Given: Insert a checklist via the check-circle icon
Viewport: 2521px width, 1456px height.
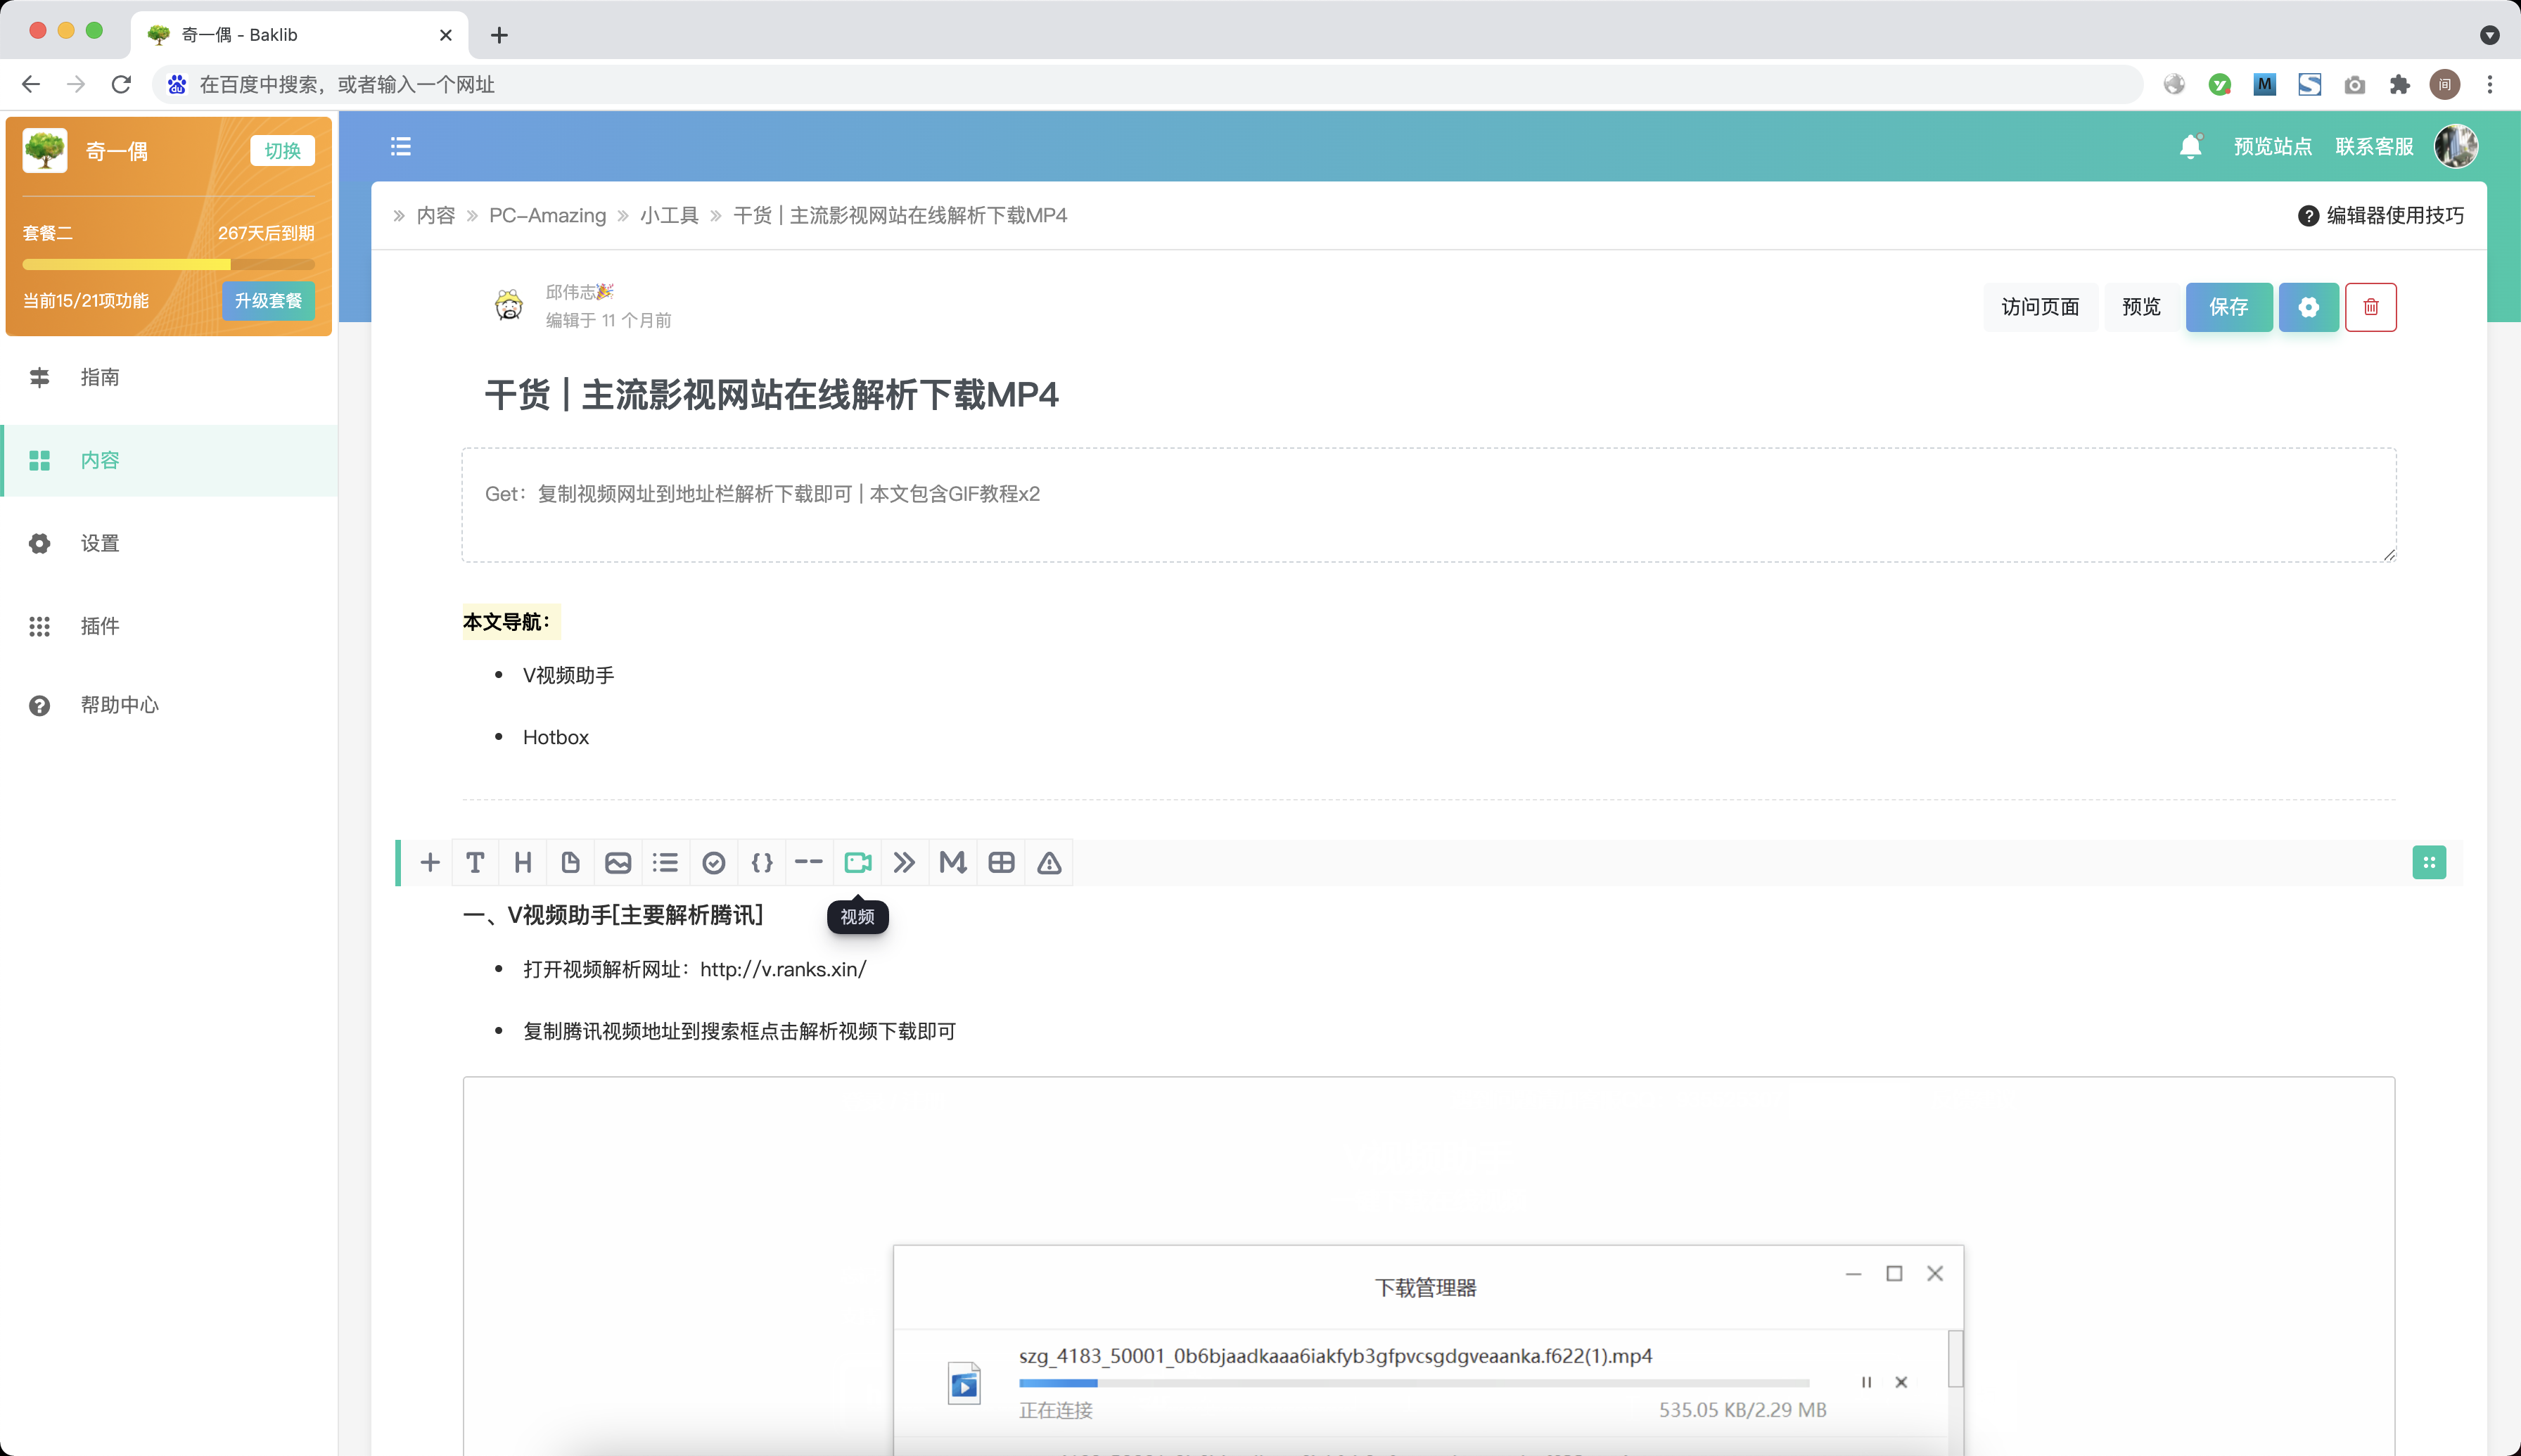Looking at the screenshot, I should (x=713, y=861).
